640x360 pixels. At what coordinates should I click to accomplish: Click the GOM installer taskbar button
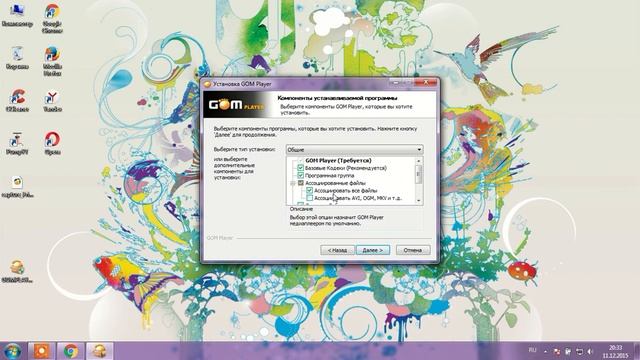pyautogui.click(x=99, y=351)
